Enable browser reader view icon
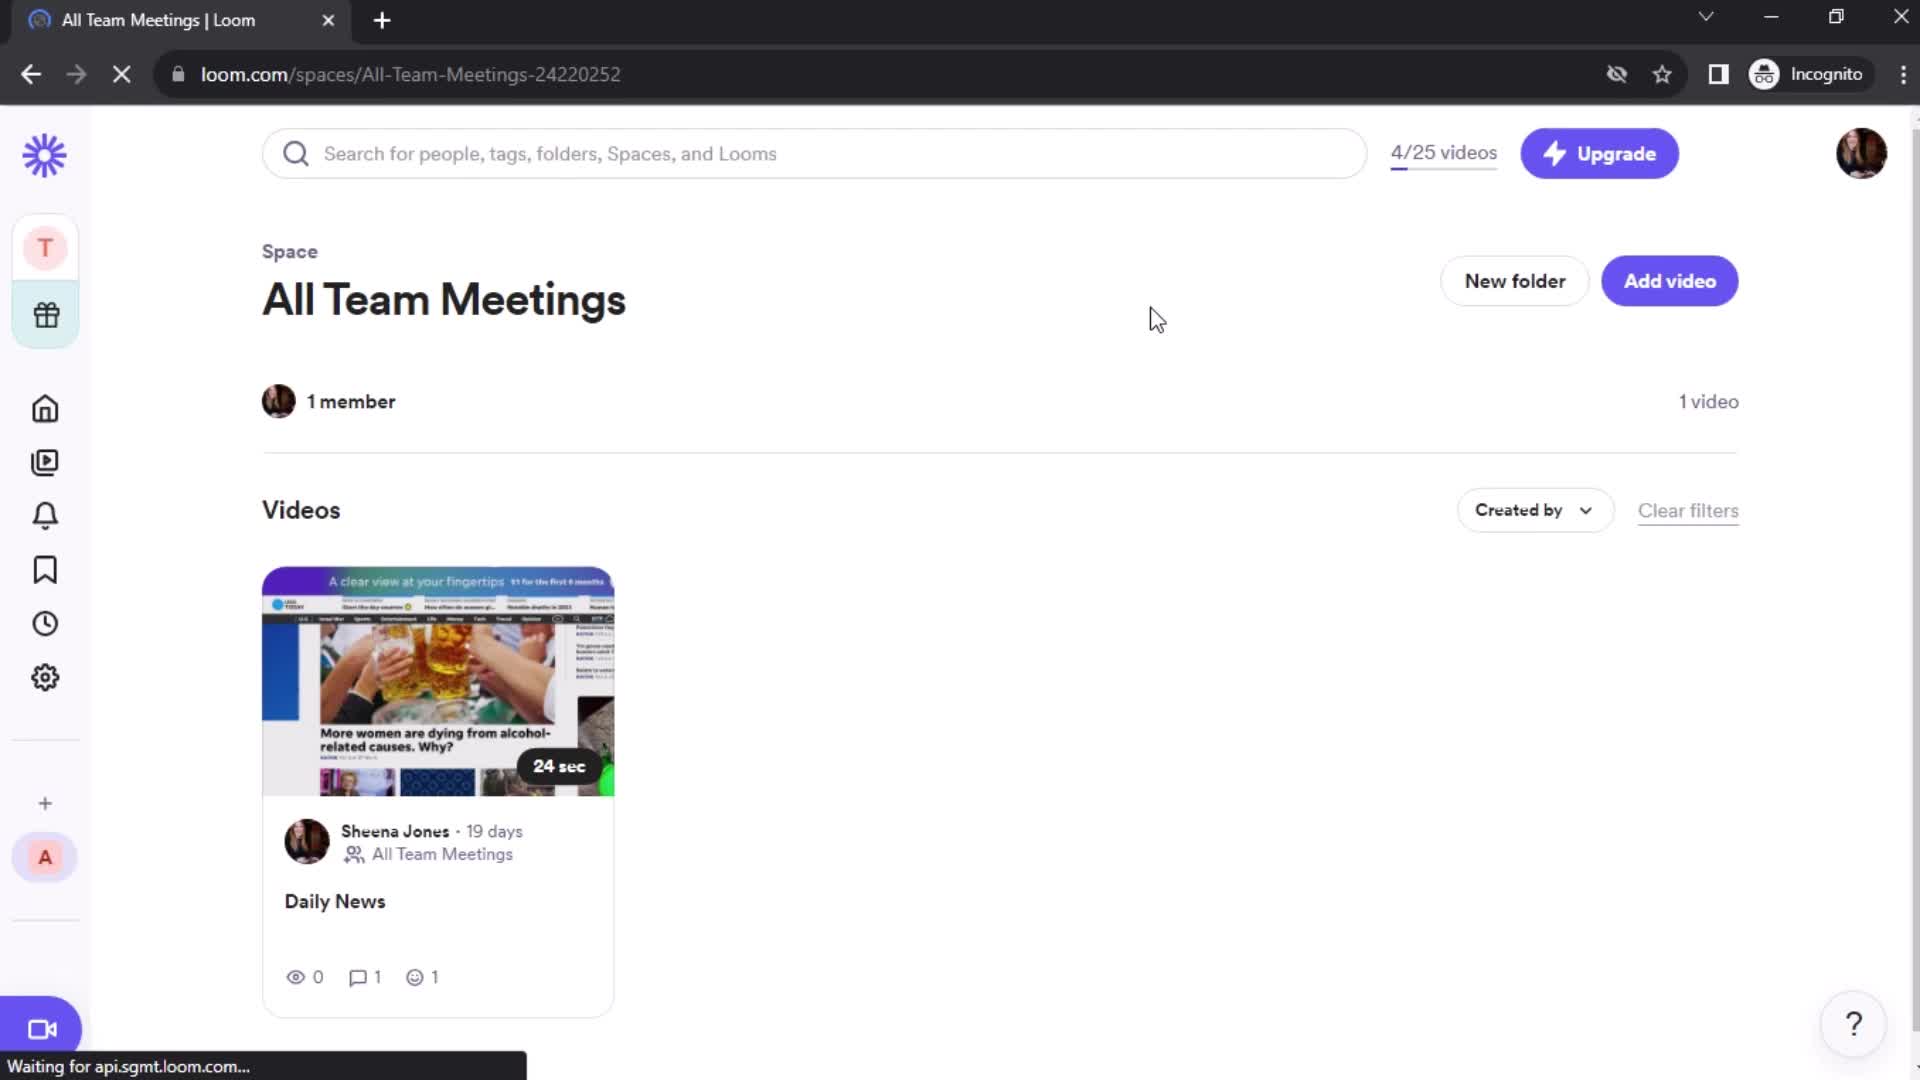Image resolution: width=1920 pixels, height=1080 pixels. tap(1720, 74)
